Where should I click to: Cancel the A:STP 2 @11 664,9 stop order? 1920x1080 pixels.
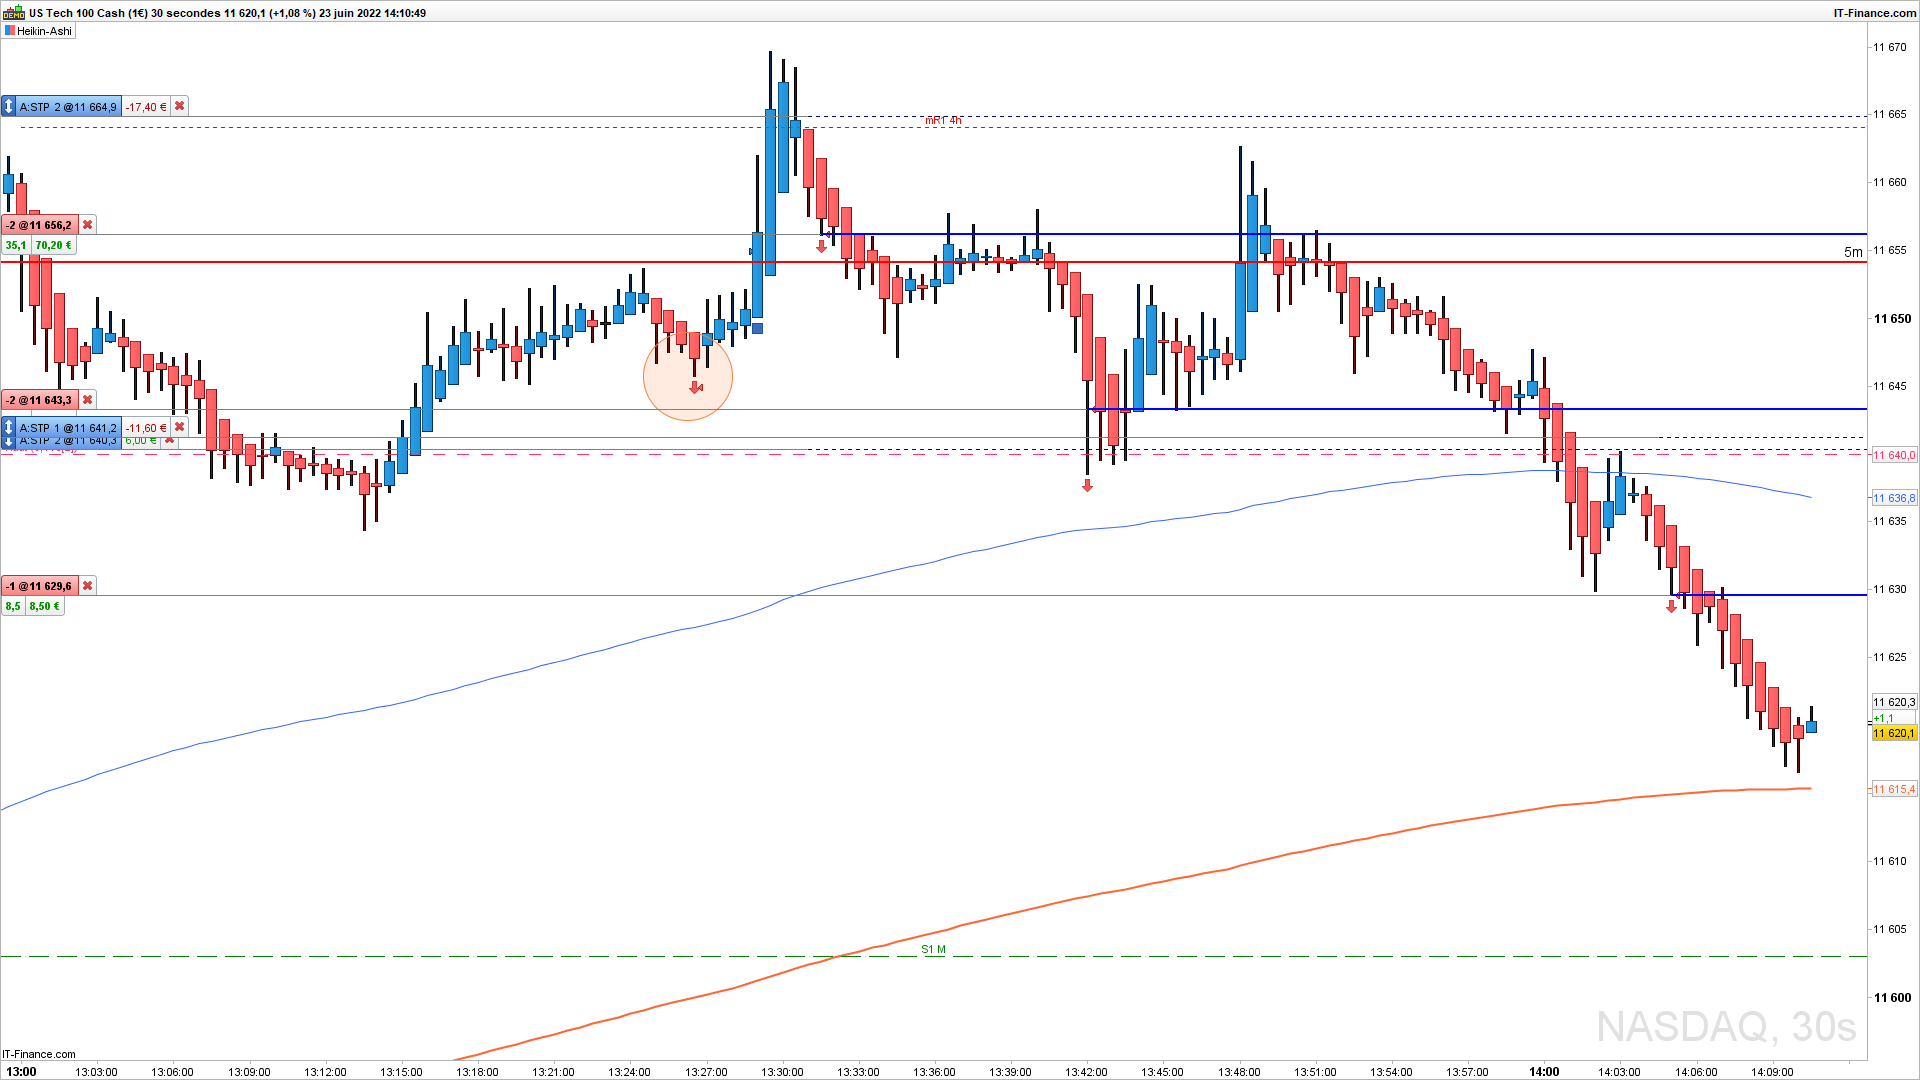point(180,107)
